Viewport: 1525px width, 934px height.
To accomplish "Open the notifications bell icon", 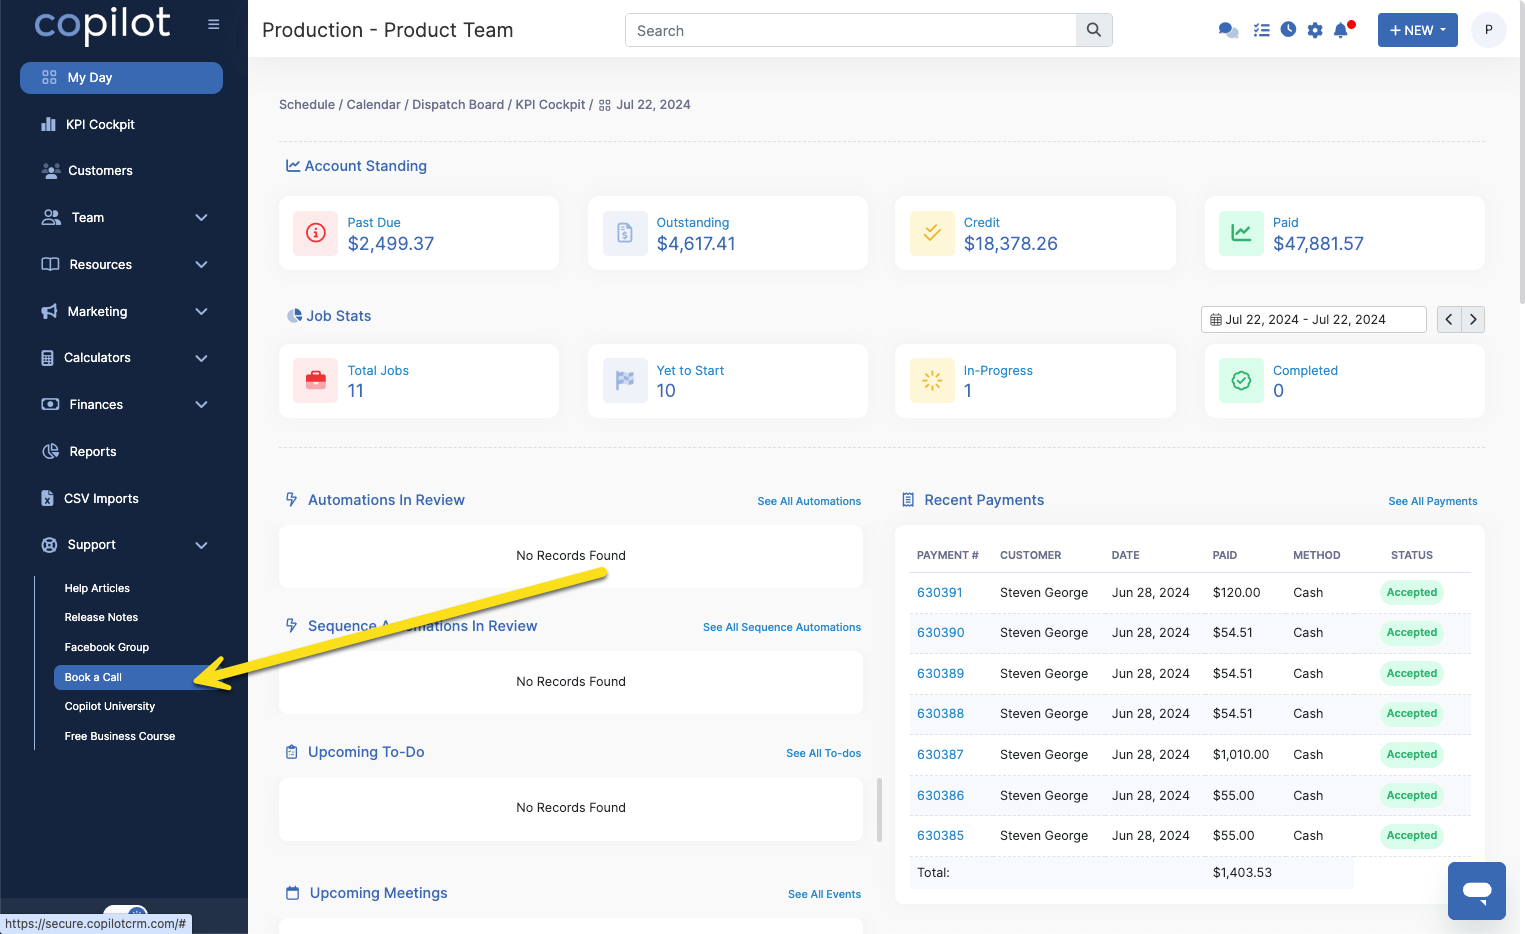I will 1342,30.
